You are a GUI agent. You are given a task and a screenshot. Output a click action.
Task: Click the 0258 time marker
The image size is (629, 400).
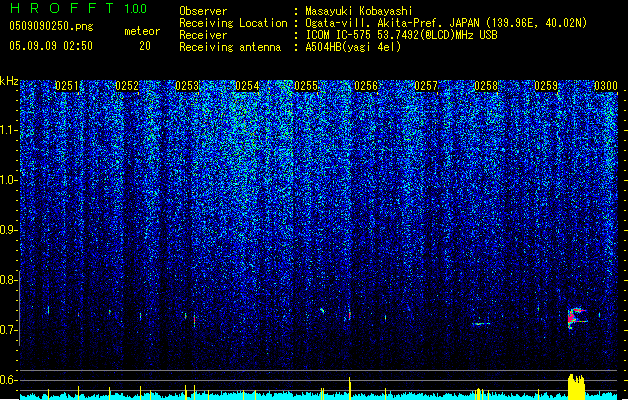(486, 86)
